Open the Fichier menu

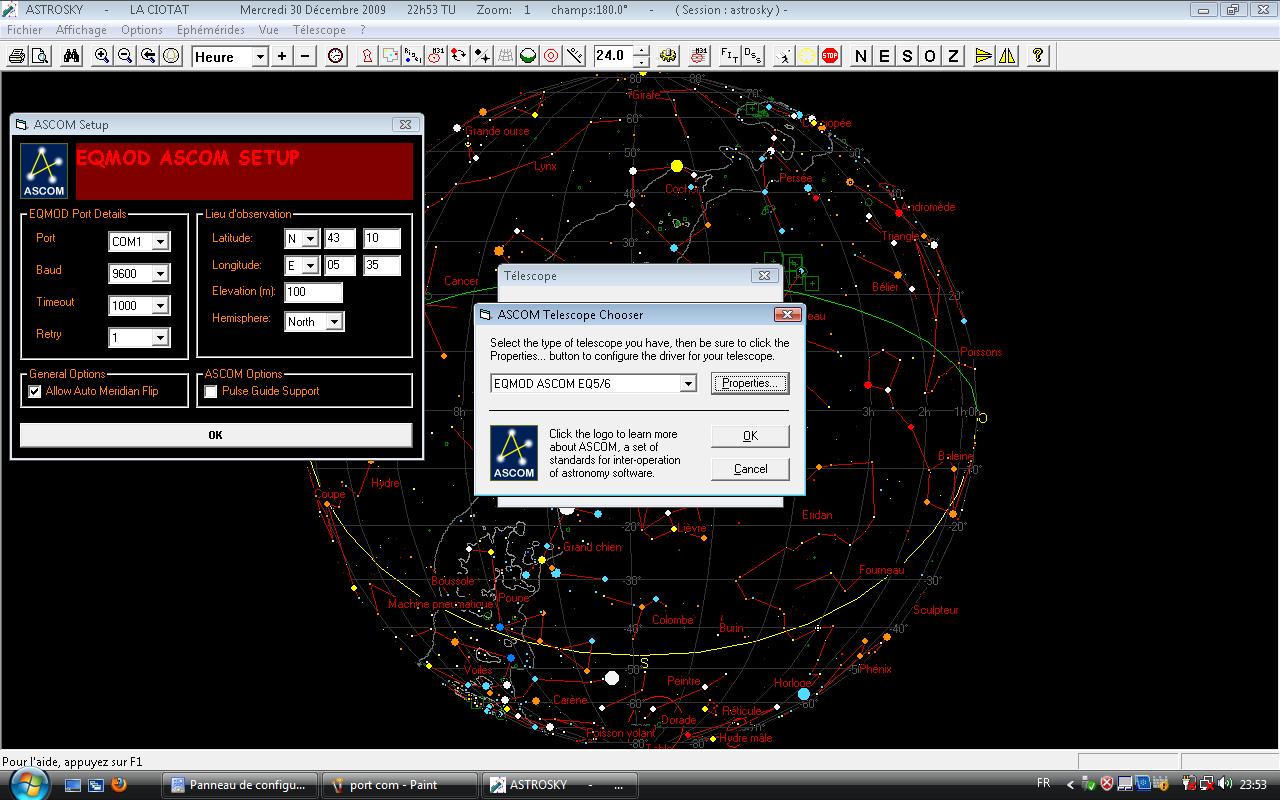25,30
